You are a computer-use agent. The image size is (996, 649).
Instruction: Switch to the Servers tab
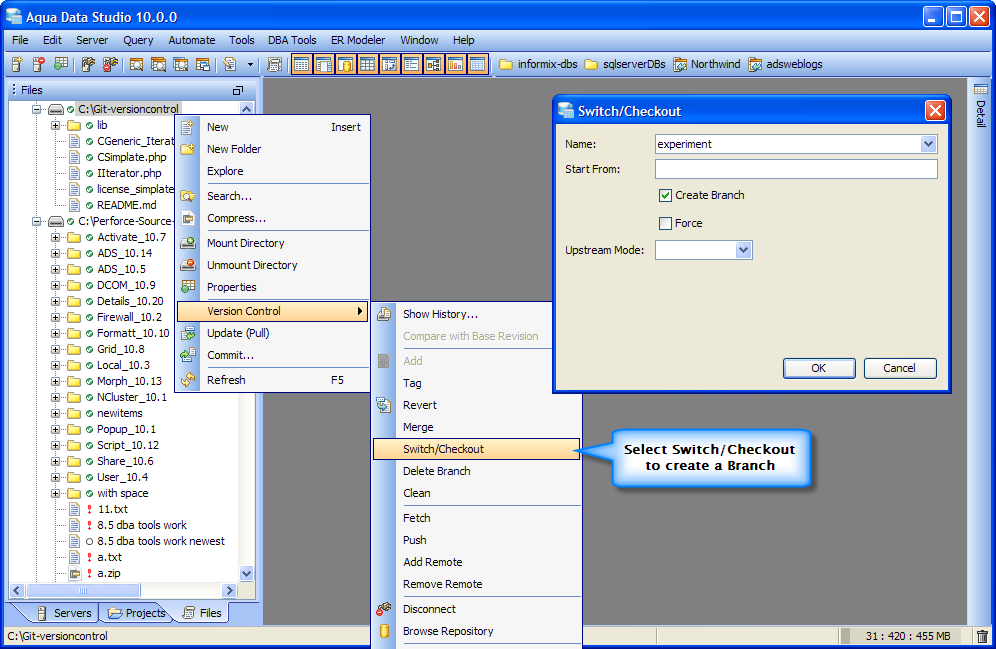pos(64,613)
